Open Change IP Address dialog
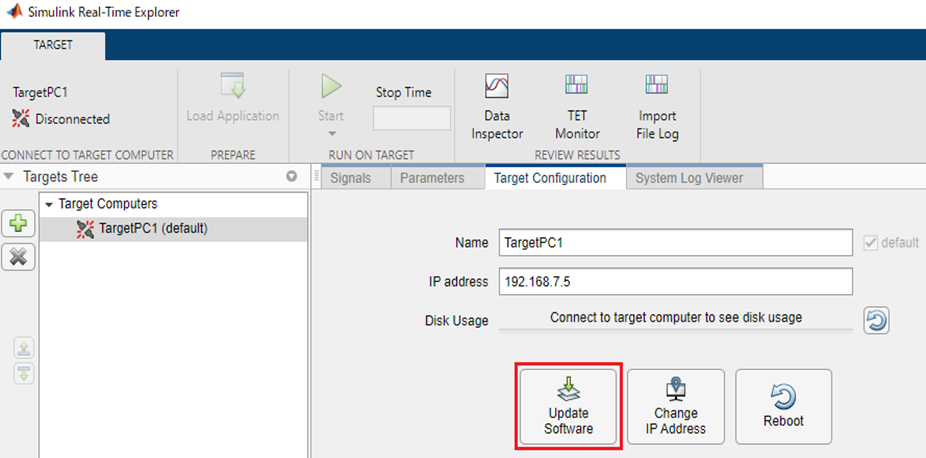926x458 pixels. click(x=675, y=406)
